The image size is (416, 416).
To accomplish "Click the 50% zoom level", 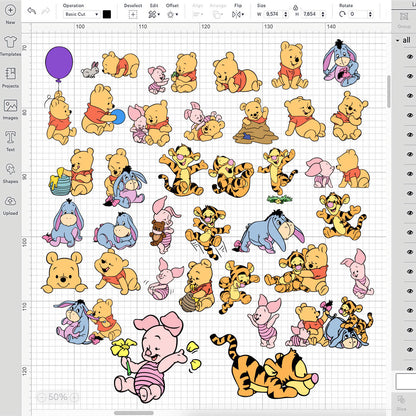I will pyautogui.click(x=58, y=397).
